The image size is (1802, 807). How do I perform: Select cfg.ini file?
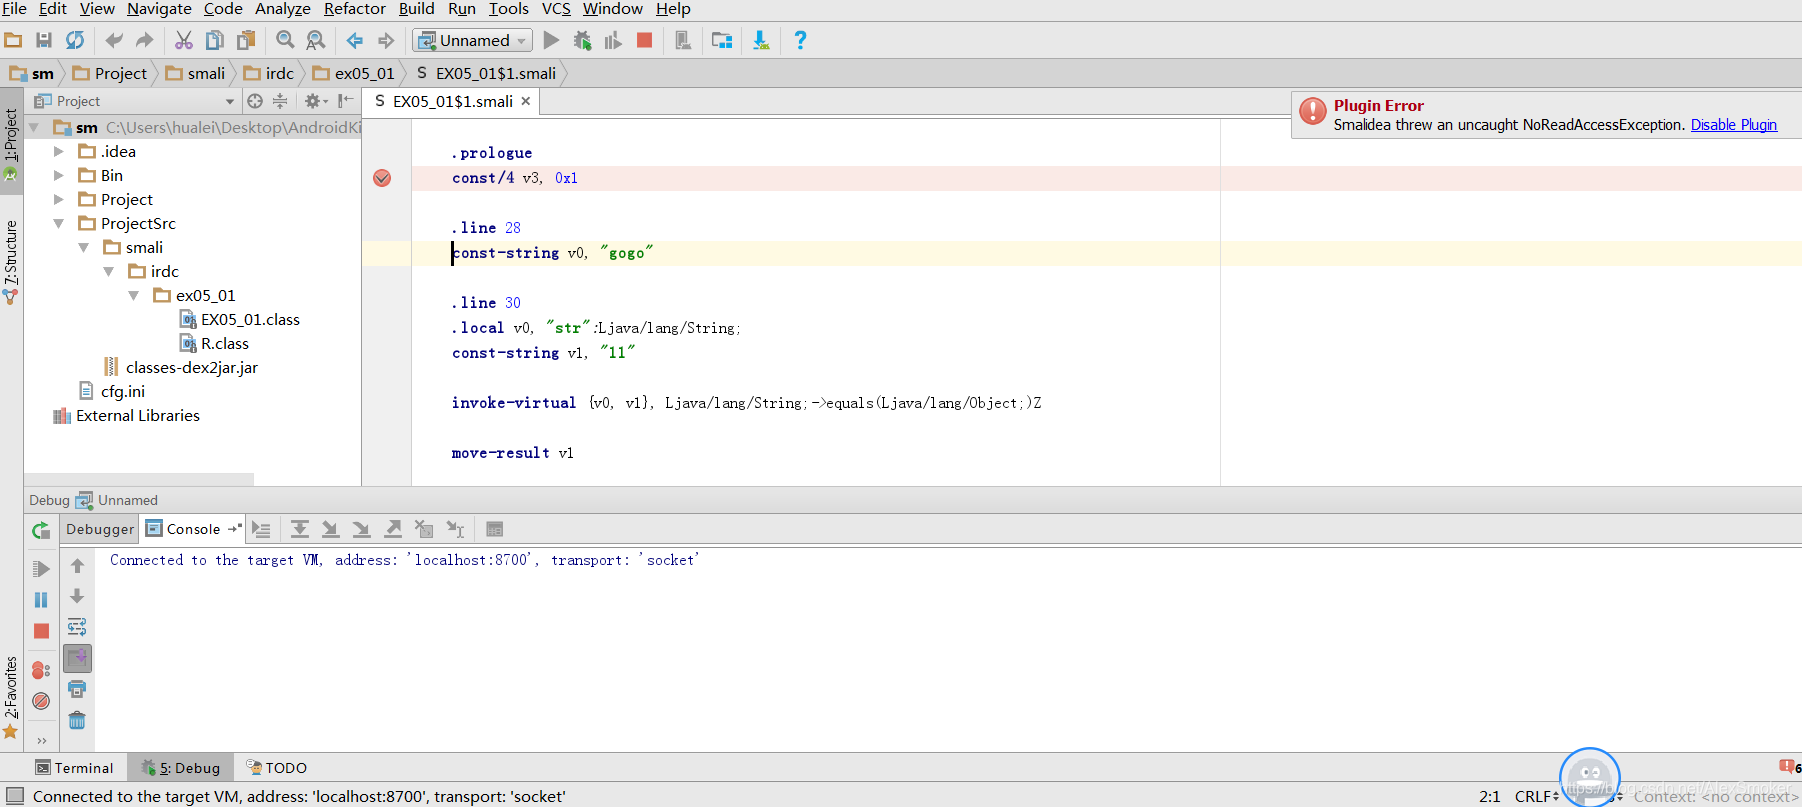point(112,392)
